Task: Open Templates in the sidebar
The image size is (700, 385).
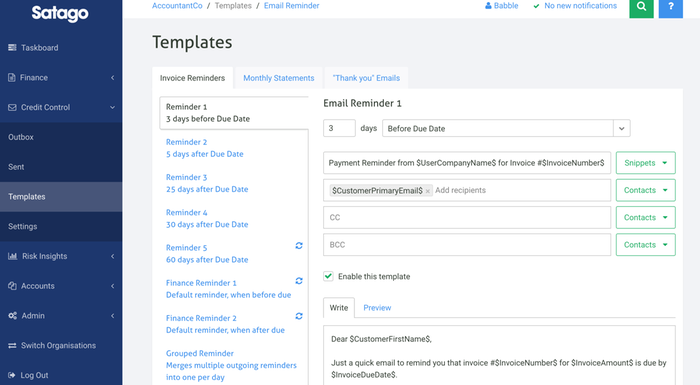Action: point(61,197)
